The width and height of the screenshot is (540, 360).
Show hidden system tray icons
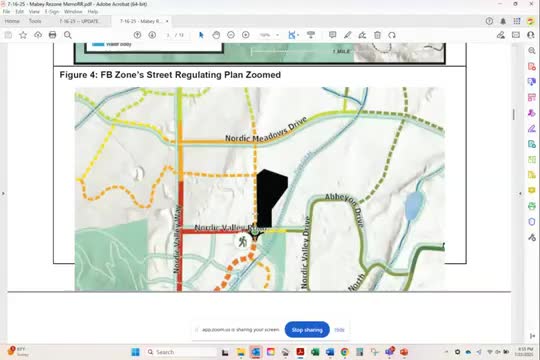pos(446,352)
